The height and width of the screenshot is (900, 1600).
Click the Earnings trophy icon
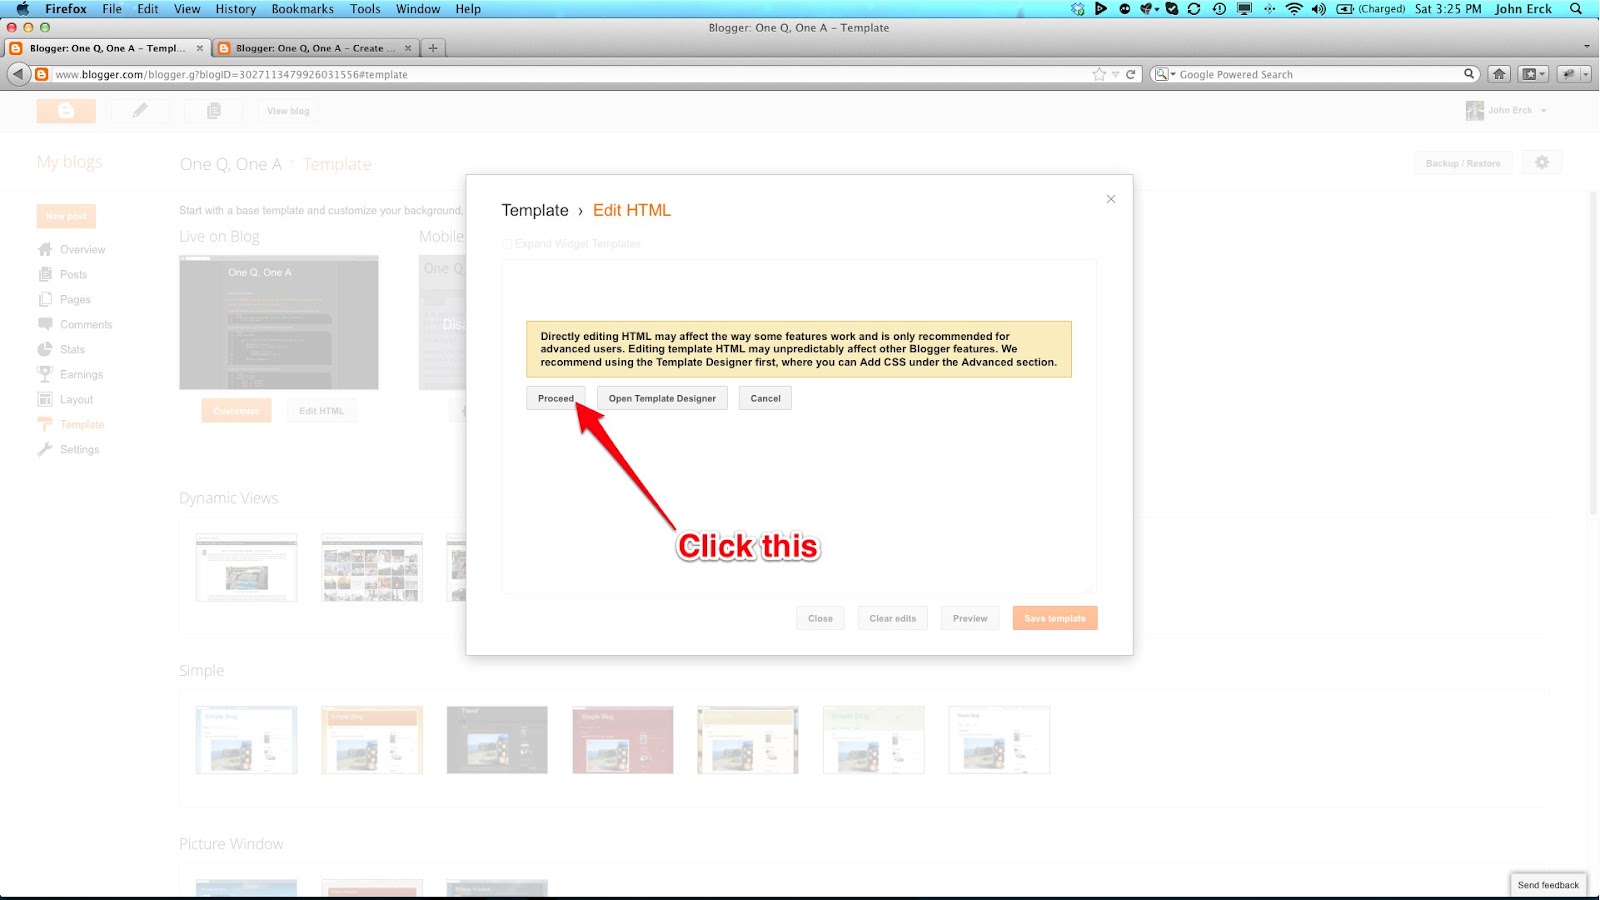click(46, 374)
